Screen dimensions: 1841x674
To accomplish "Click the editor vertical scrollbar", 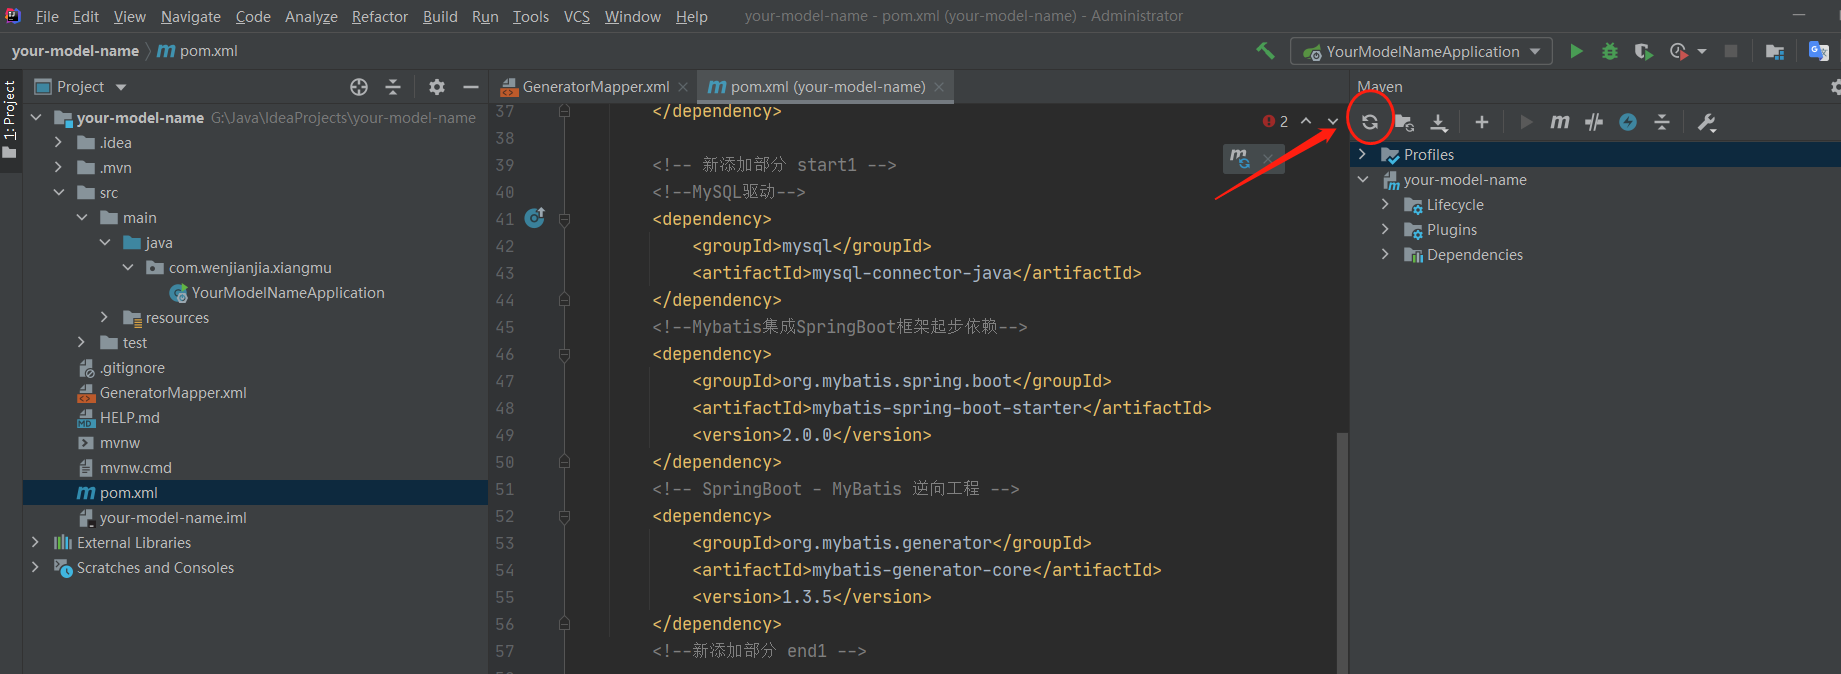I will (x=1342, y=552).
